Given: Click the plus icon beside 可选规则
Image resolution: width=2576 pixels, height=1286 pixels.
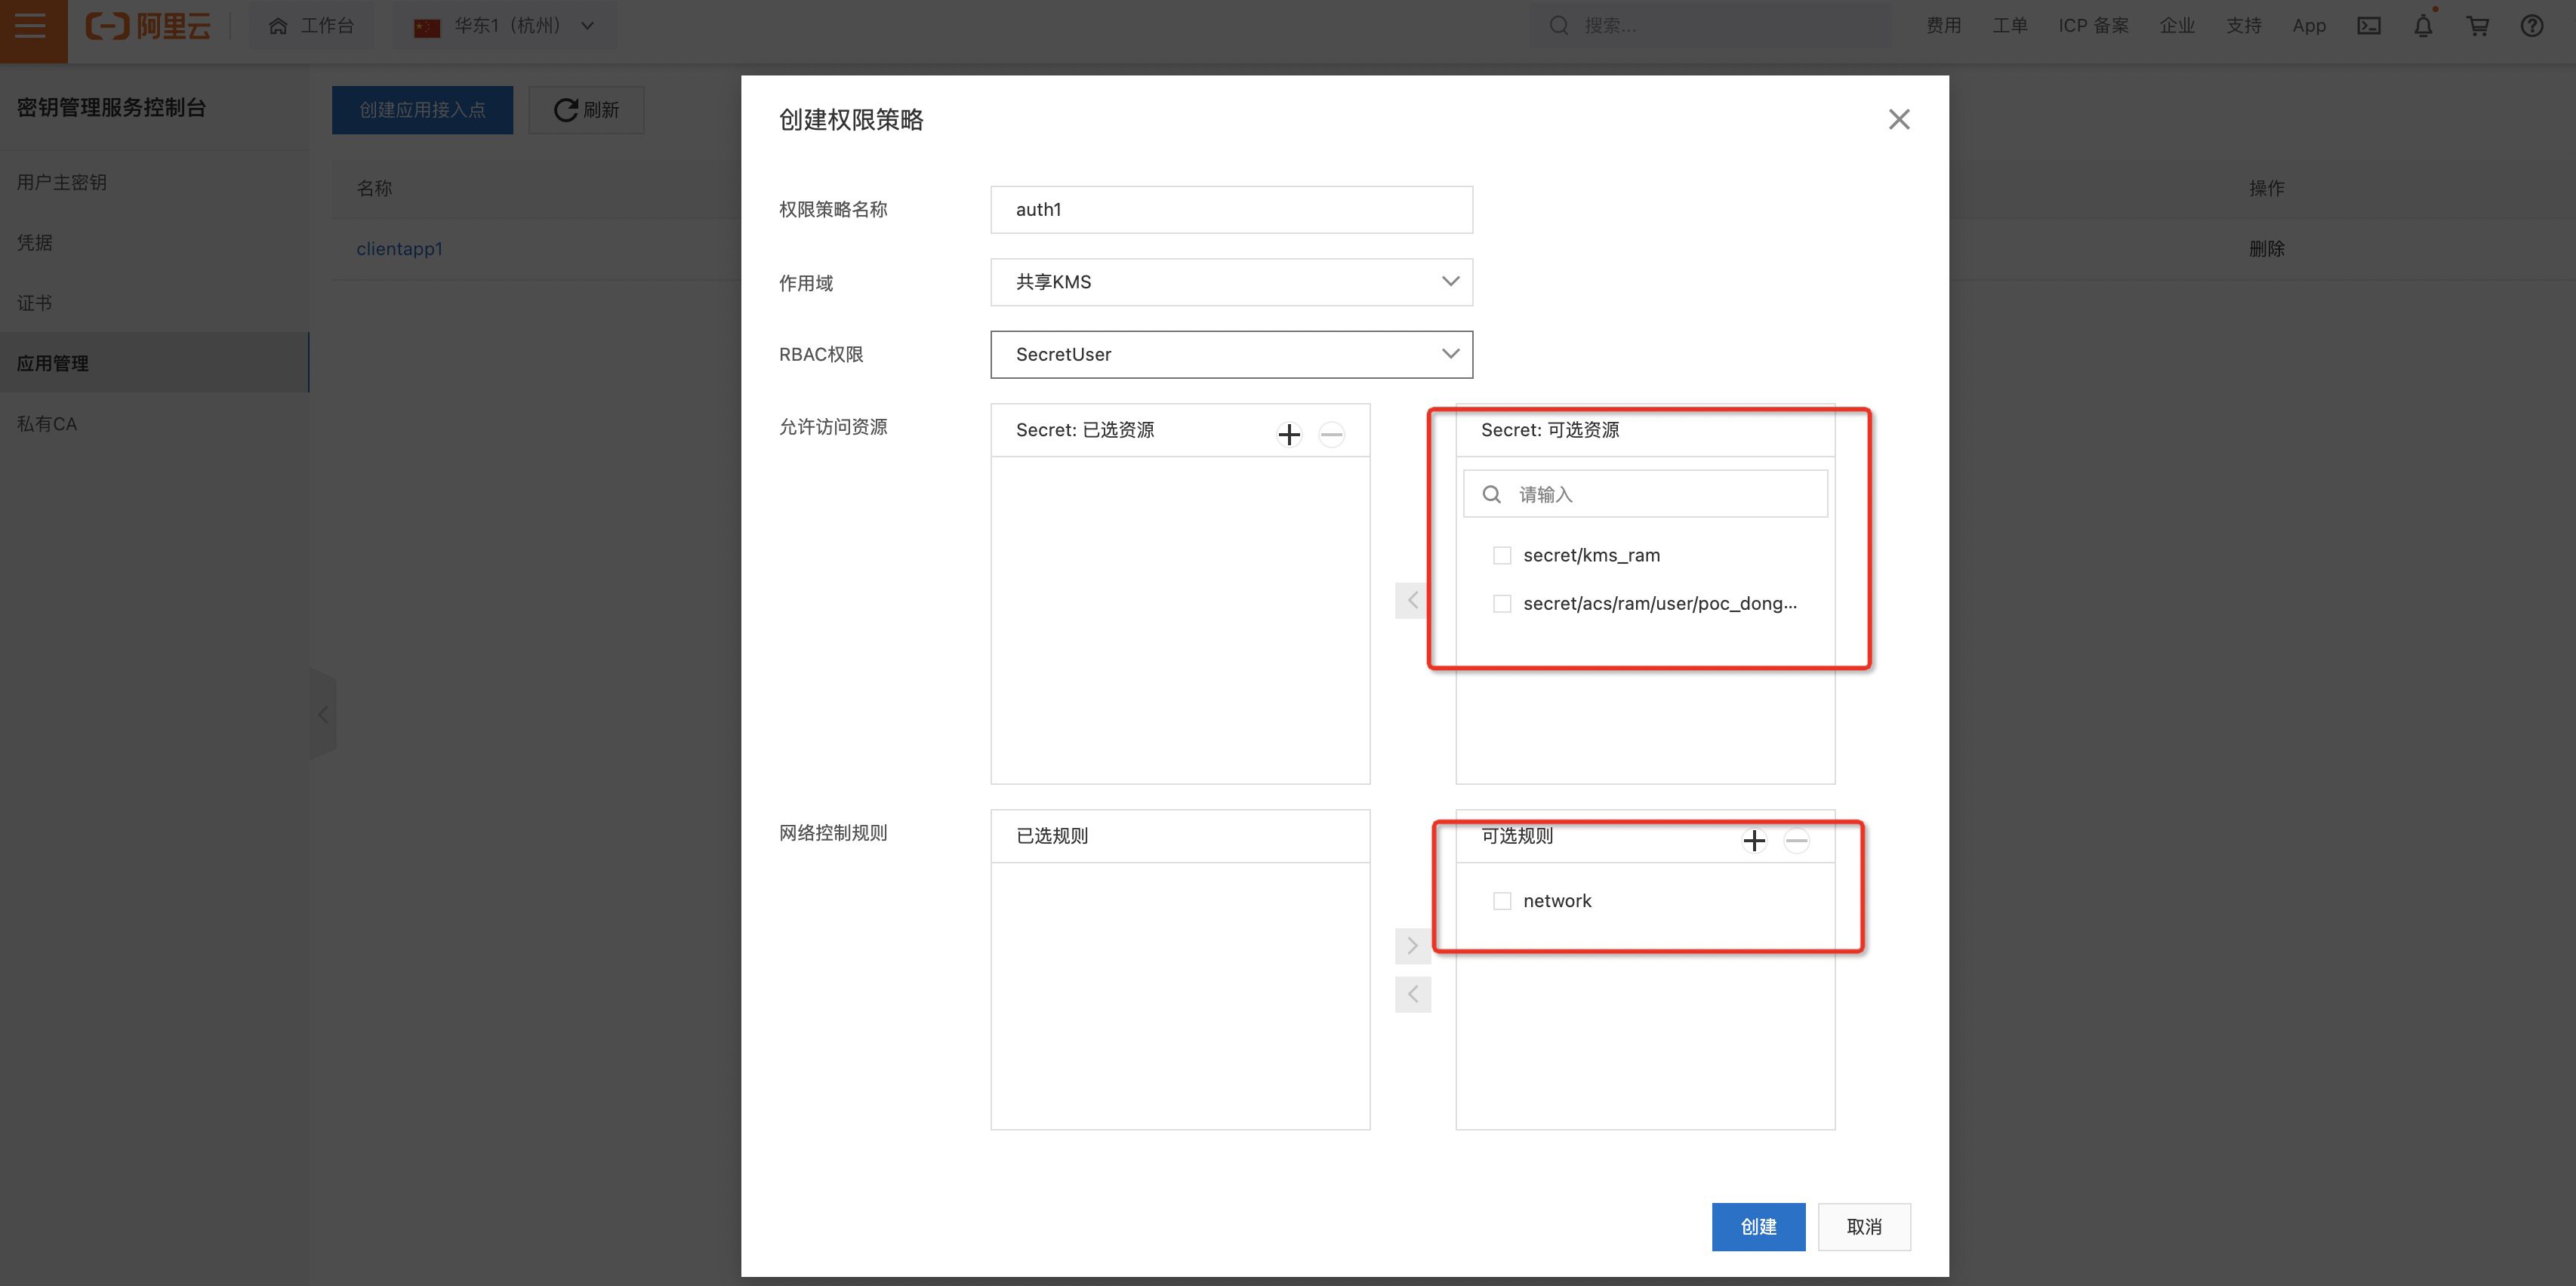Looking at the screenshot, I should tap(1754, 840).
